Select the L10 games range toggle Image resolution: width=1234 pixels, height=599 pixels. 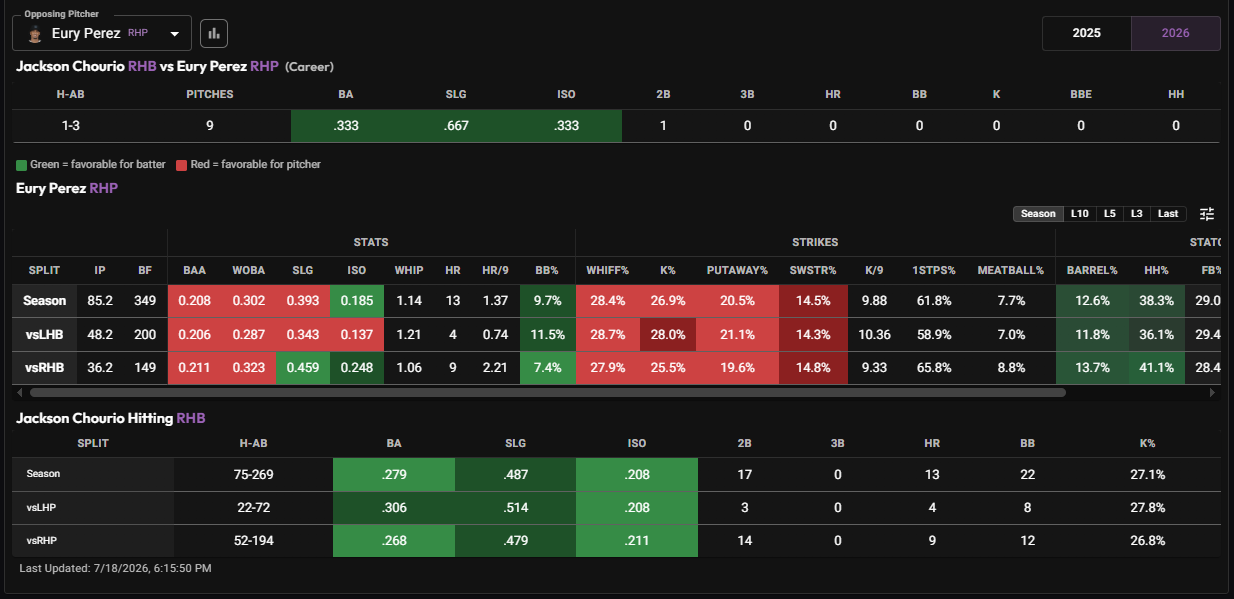click(1080, 214)
